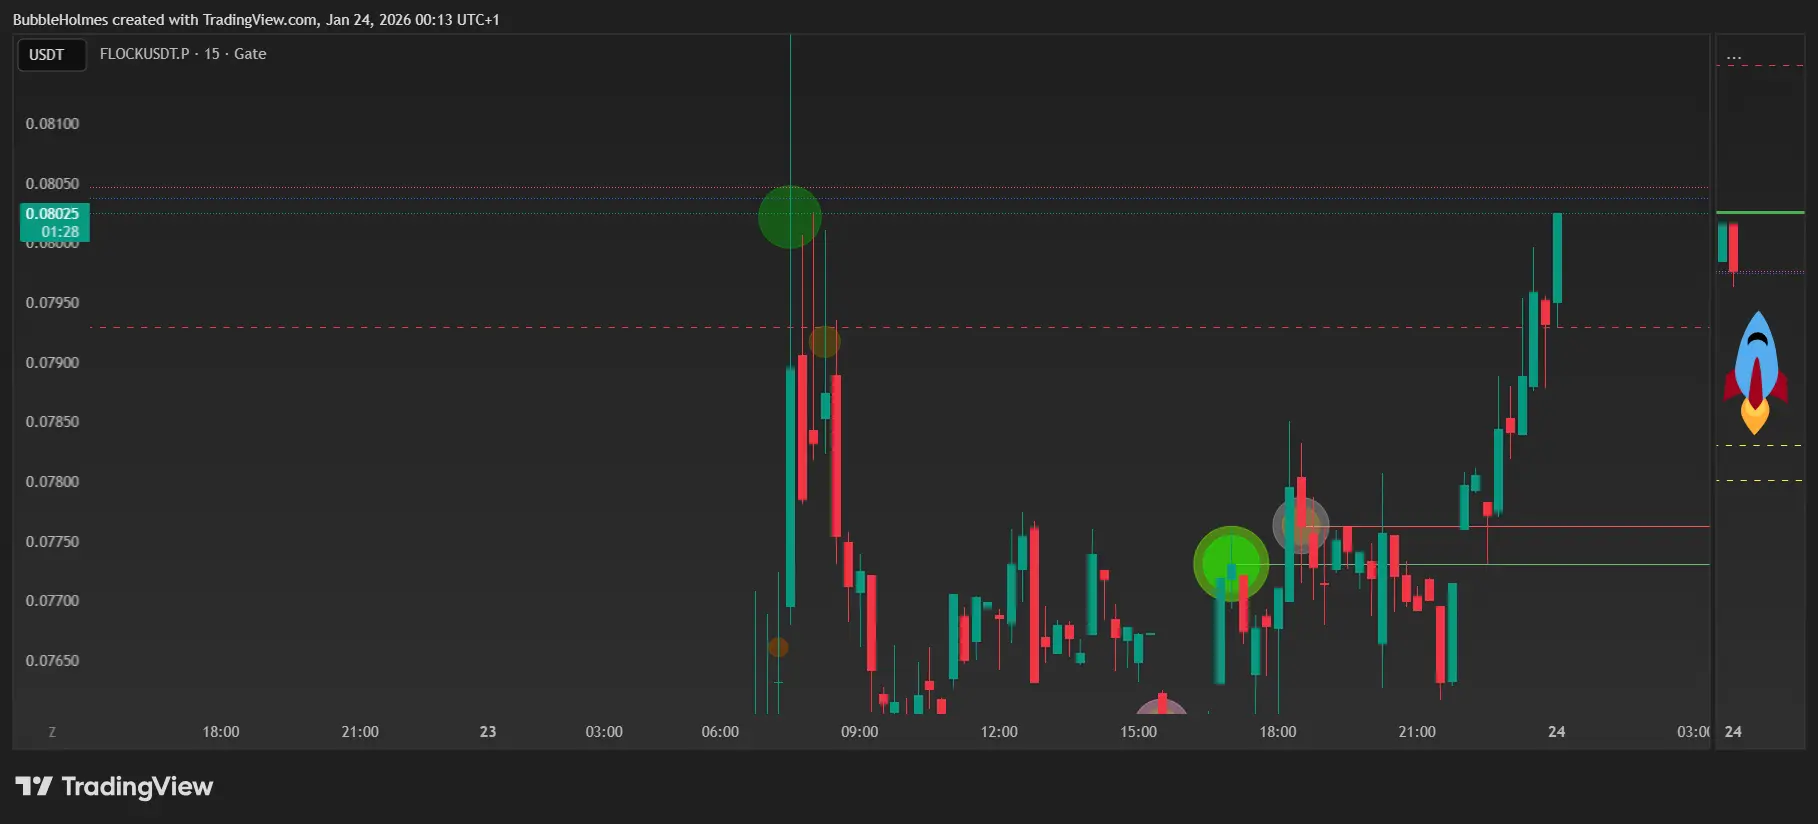This screenshot has height=824, width=1818.
Task: Click the three-dots menu above the side panel
Action: 1734,58
